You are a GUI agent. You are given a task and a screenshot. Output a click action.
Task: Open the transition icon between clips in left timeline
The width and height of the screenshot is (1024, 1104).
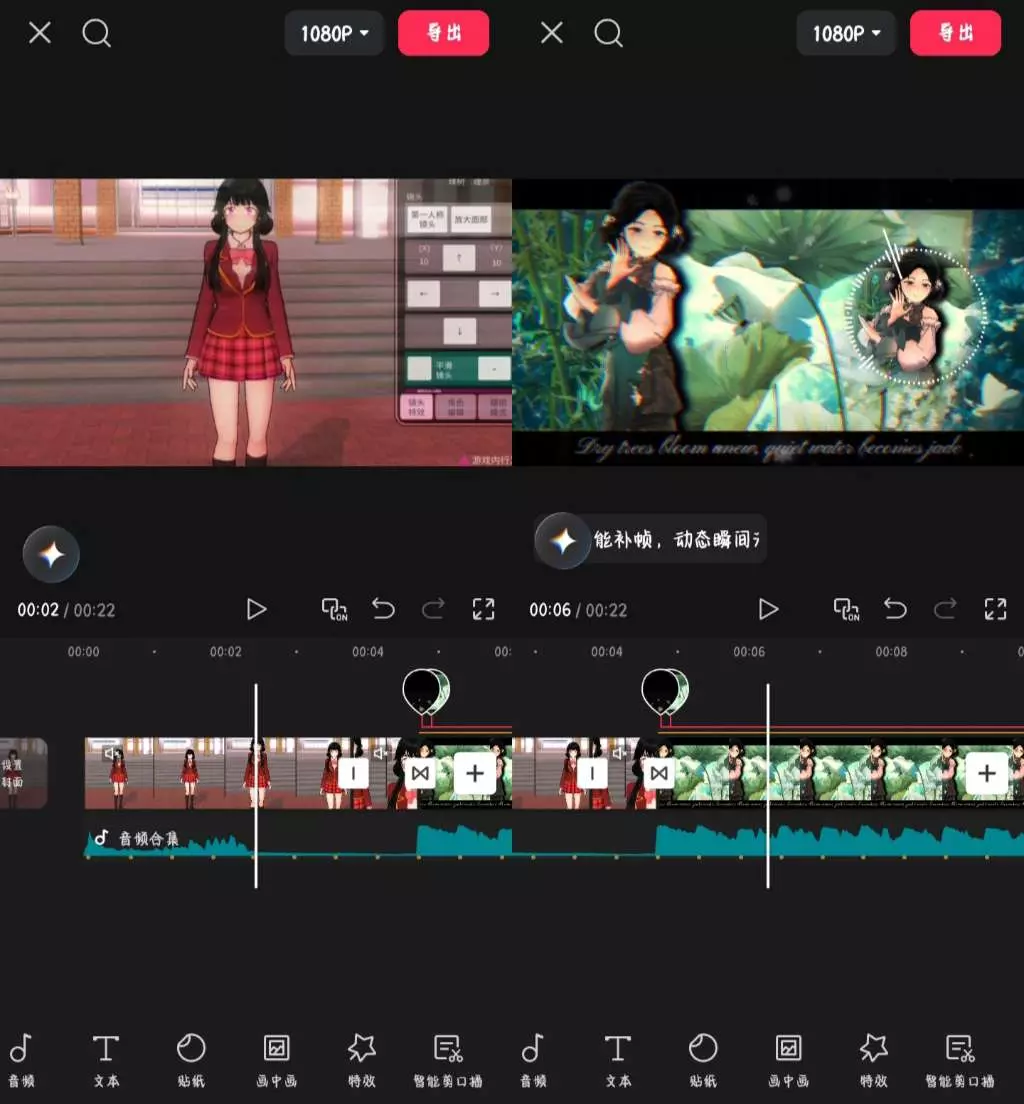coord(420,773)
